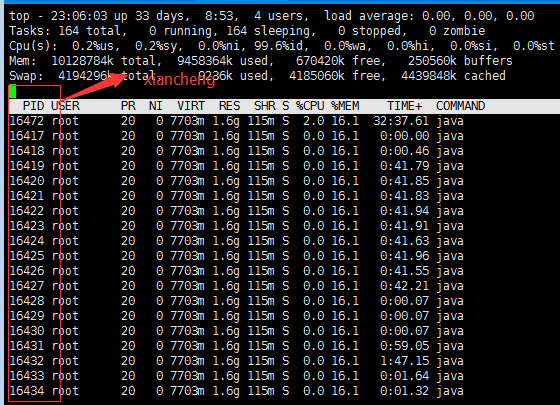Click the 32:37.61 time value
The width and height of the screenshot is (560, 405).
click(x=401, y=121)
